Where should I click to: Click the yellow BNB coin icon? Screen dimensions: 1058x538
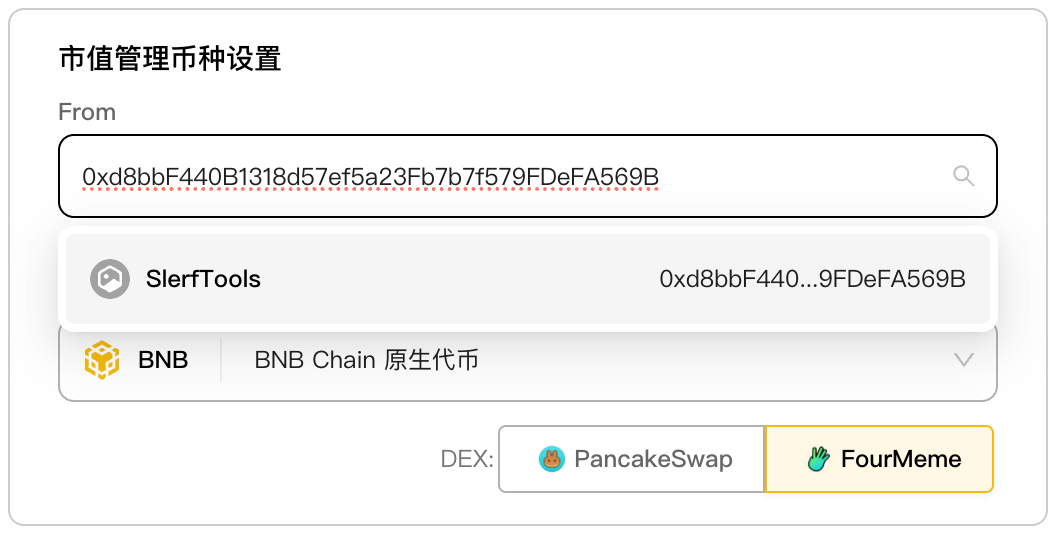coord(101,360)
